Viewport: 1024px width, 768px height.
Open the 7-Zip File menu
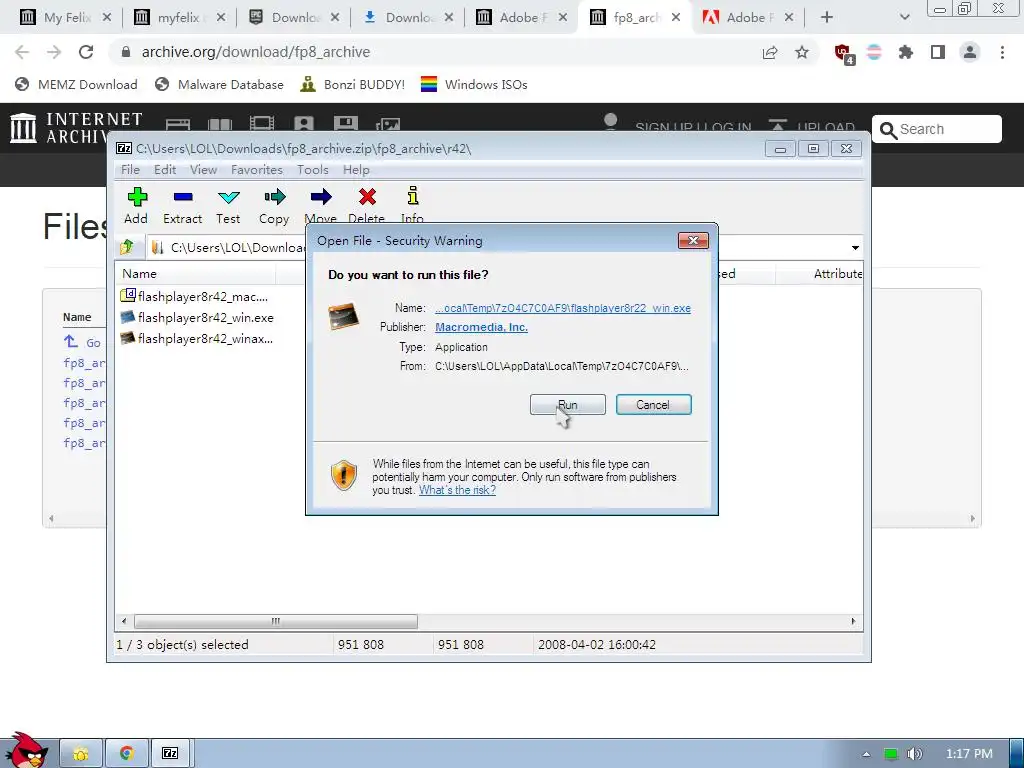coord(130,170)
